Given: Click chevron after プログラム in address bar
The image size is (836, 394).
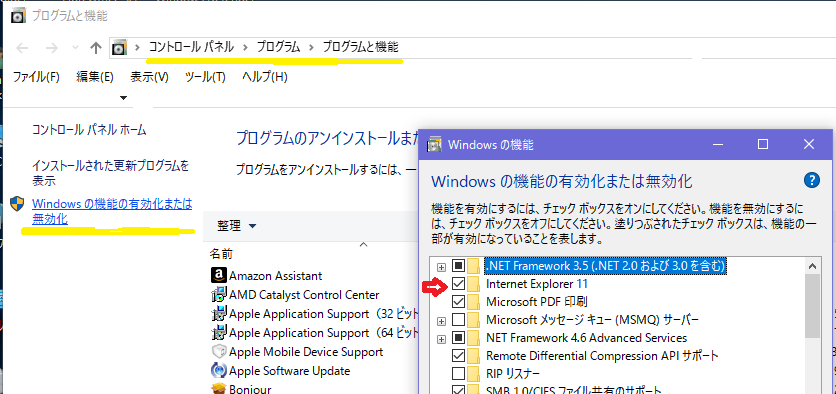Looking at the screenshot, I should [x=311, y=47].
